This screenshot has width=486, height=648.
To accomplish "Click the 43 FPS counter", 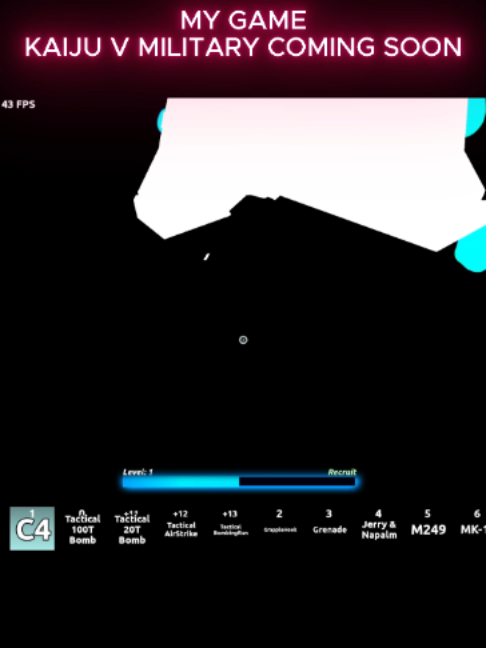I will pos(18,104).
